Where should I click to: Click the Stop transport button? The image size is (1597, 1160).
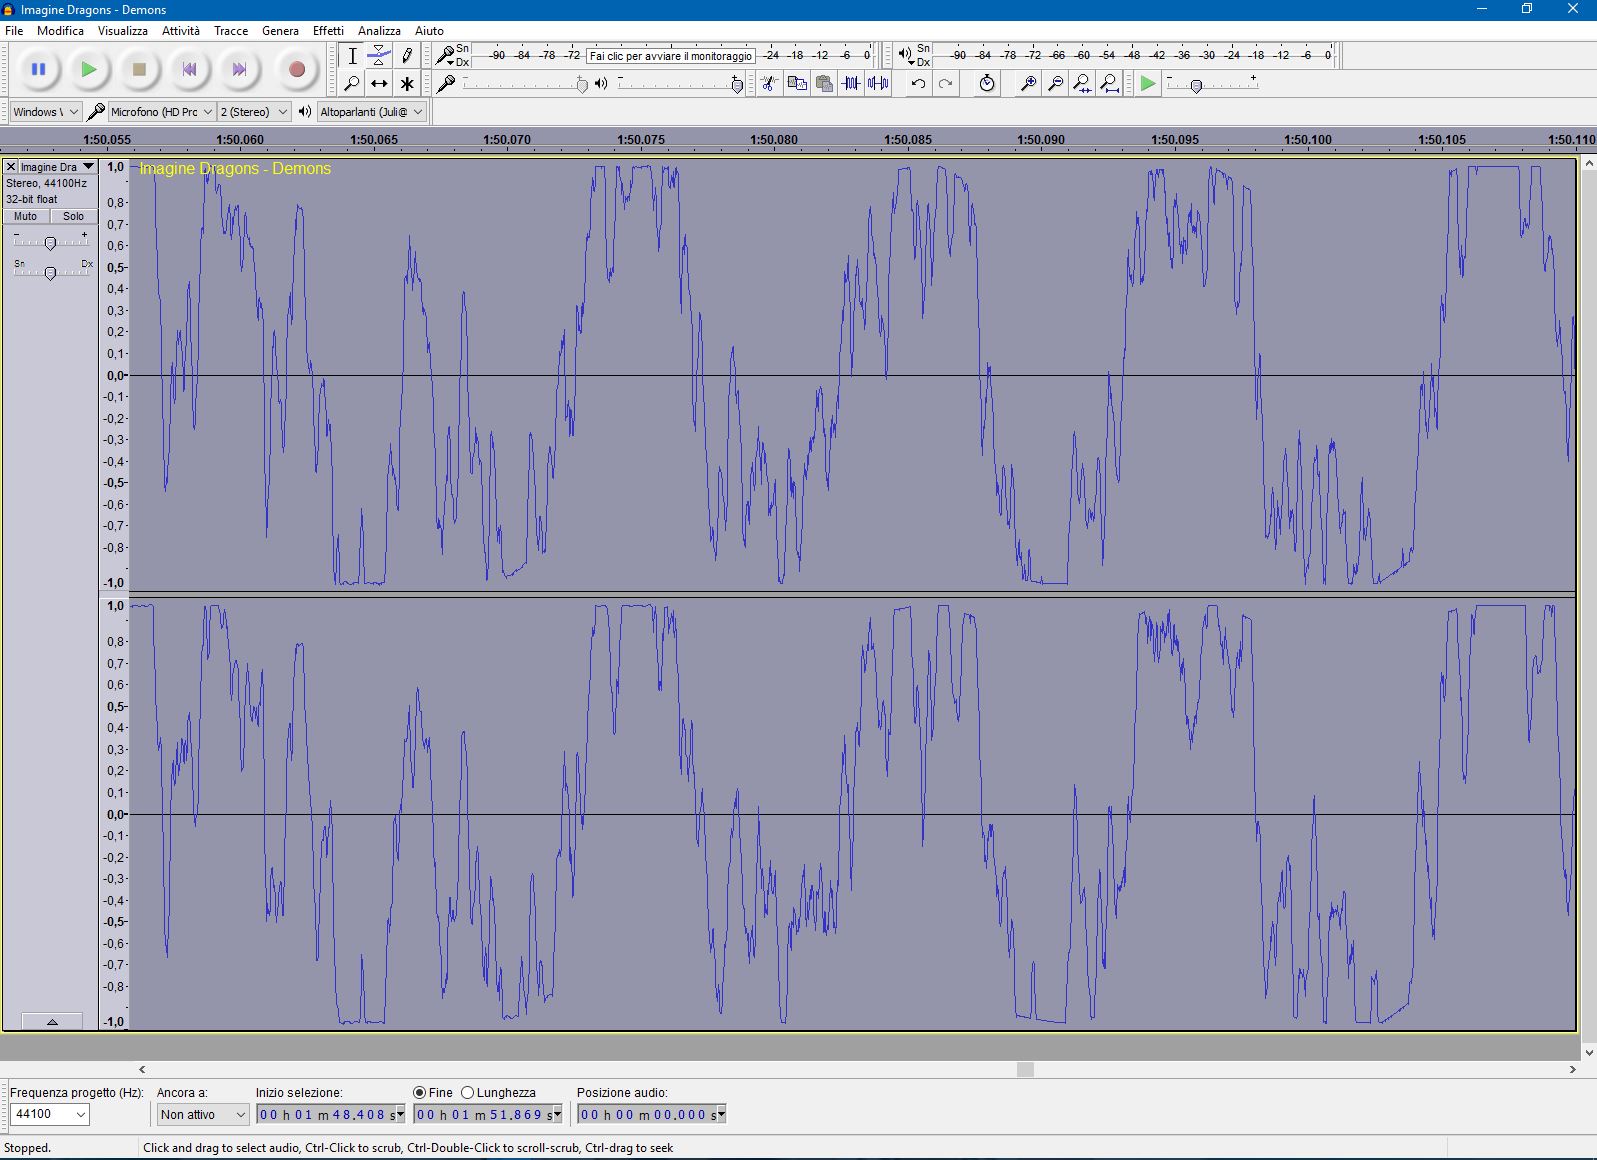tap(139, 69)
